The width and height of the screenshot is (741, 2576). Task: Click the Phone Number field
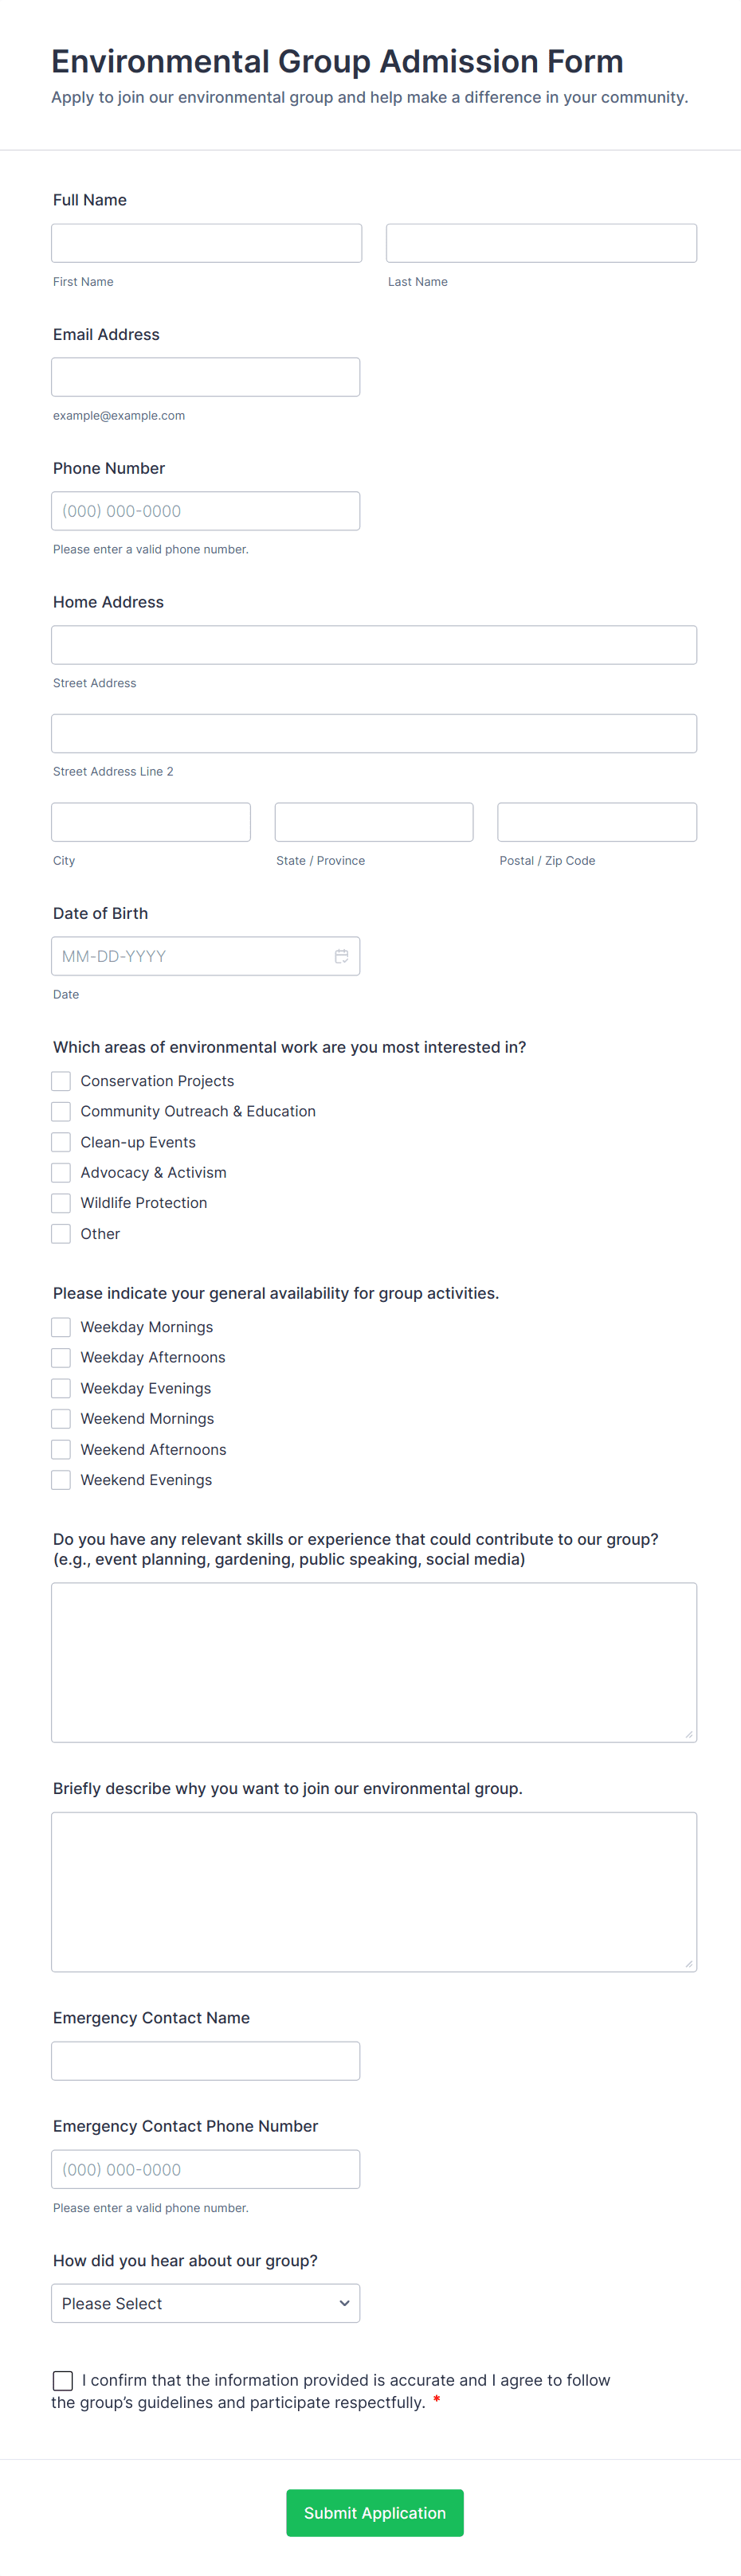click(205, 511)
